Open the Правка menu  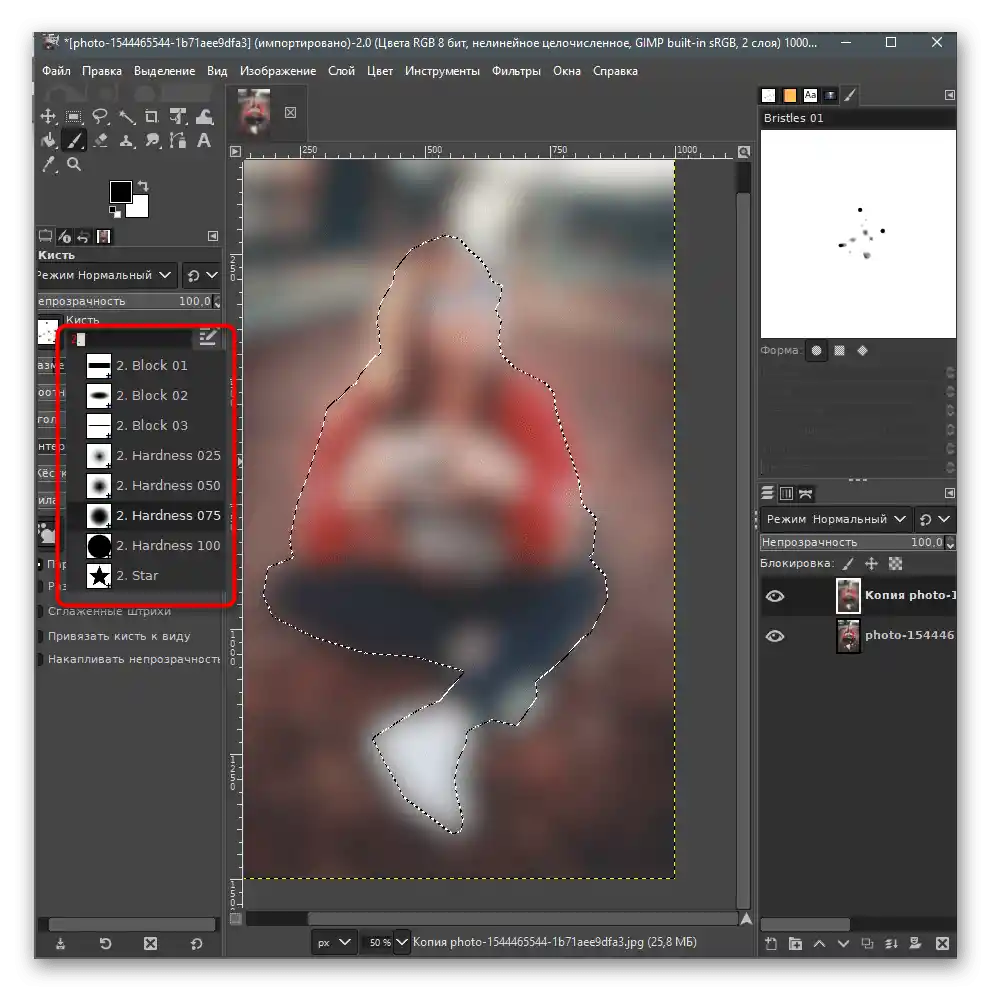102,71
